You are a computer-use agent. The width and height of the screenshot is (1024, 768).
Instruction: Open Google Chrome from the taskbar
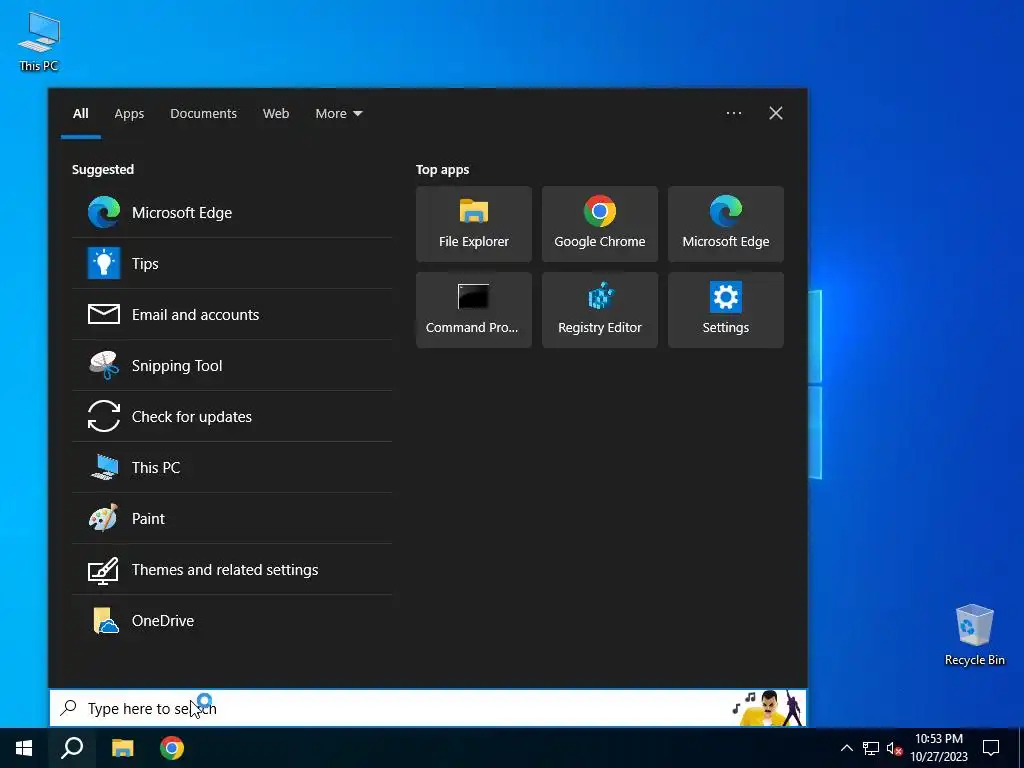172,748
